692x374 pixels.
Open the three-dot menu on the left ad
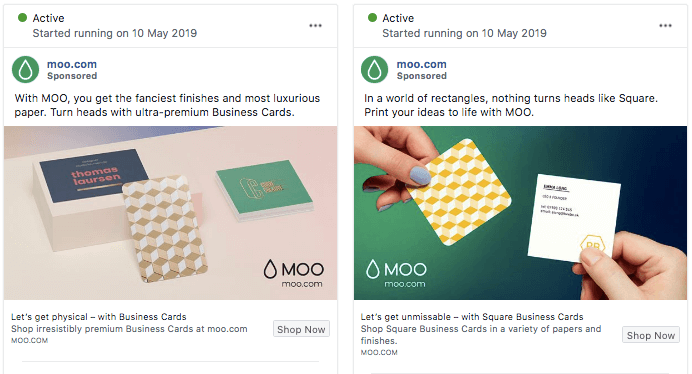(x=315, y=26)
